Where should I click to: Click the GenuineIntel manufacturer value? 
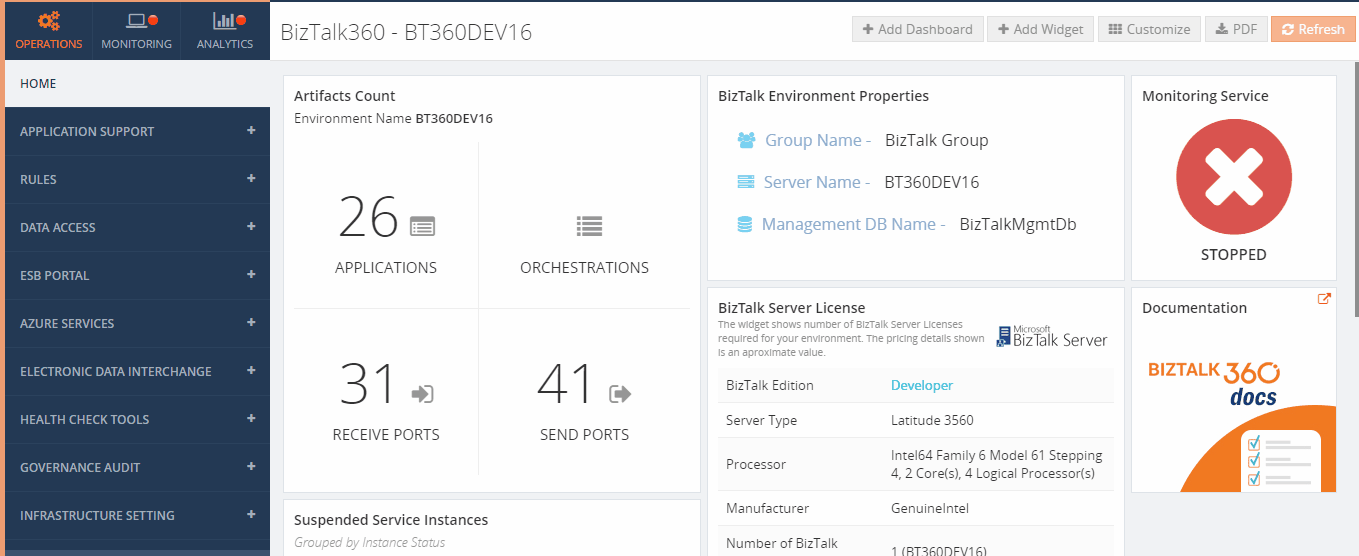click(930, 508)
